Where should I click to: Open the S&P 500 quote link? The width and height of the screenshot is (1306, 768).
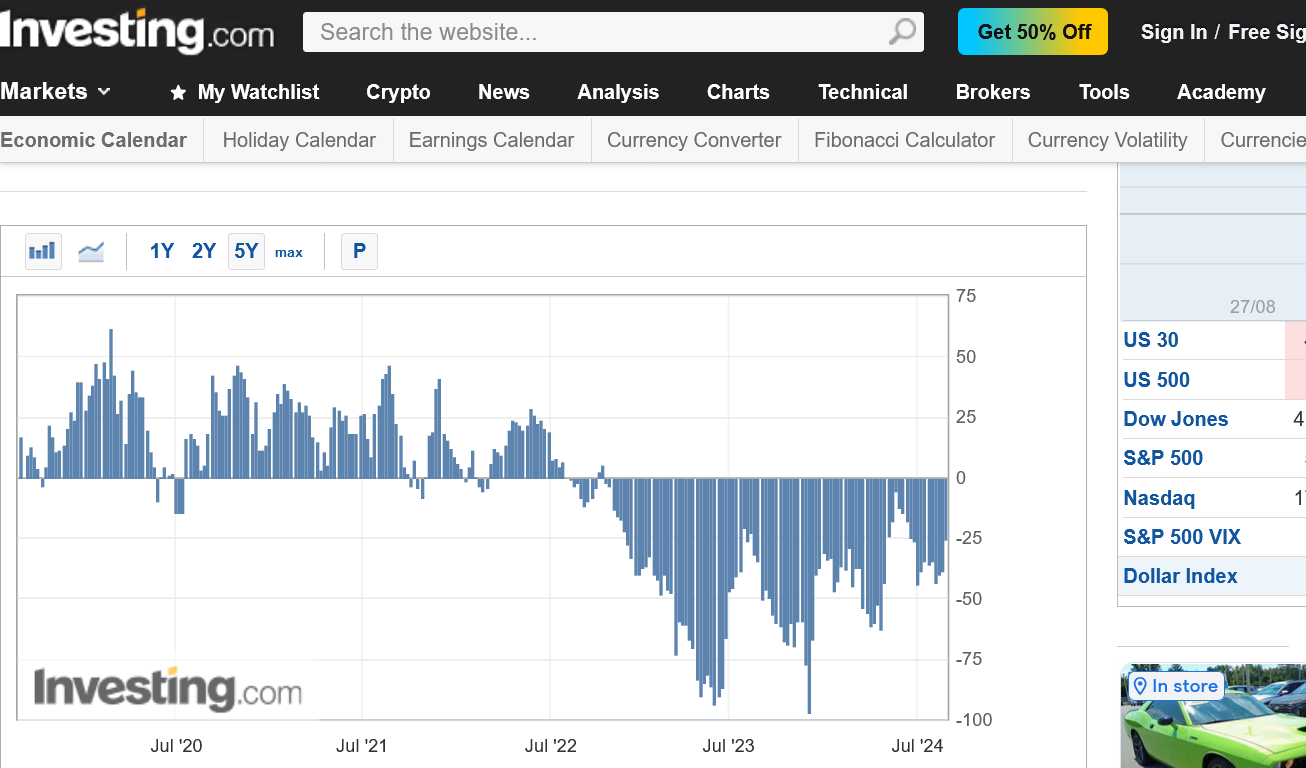1163,458
